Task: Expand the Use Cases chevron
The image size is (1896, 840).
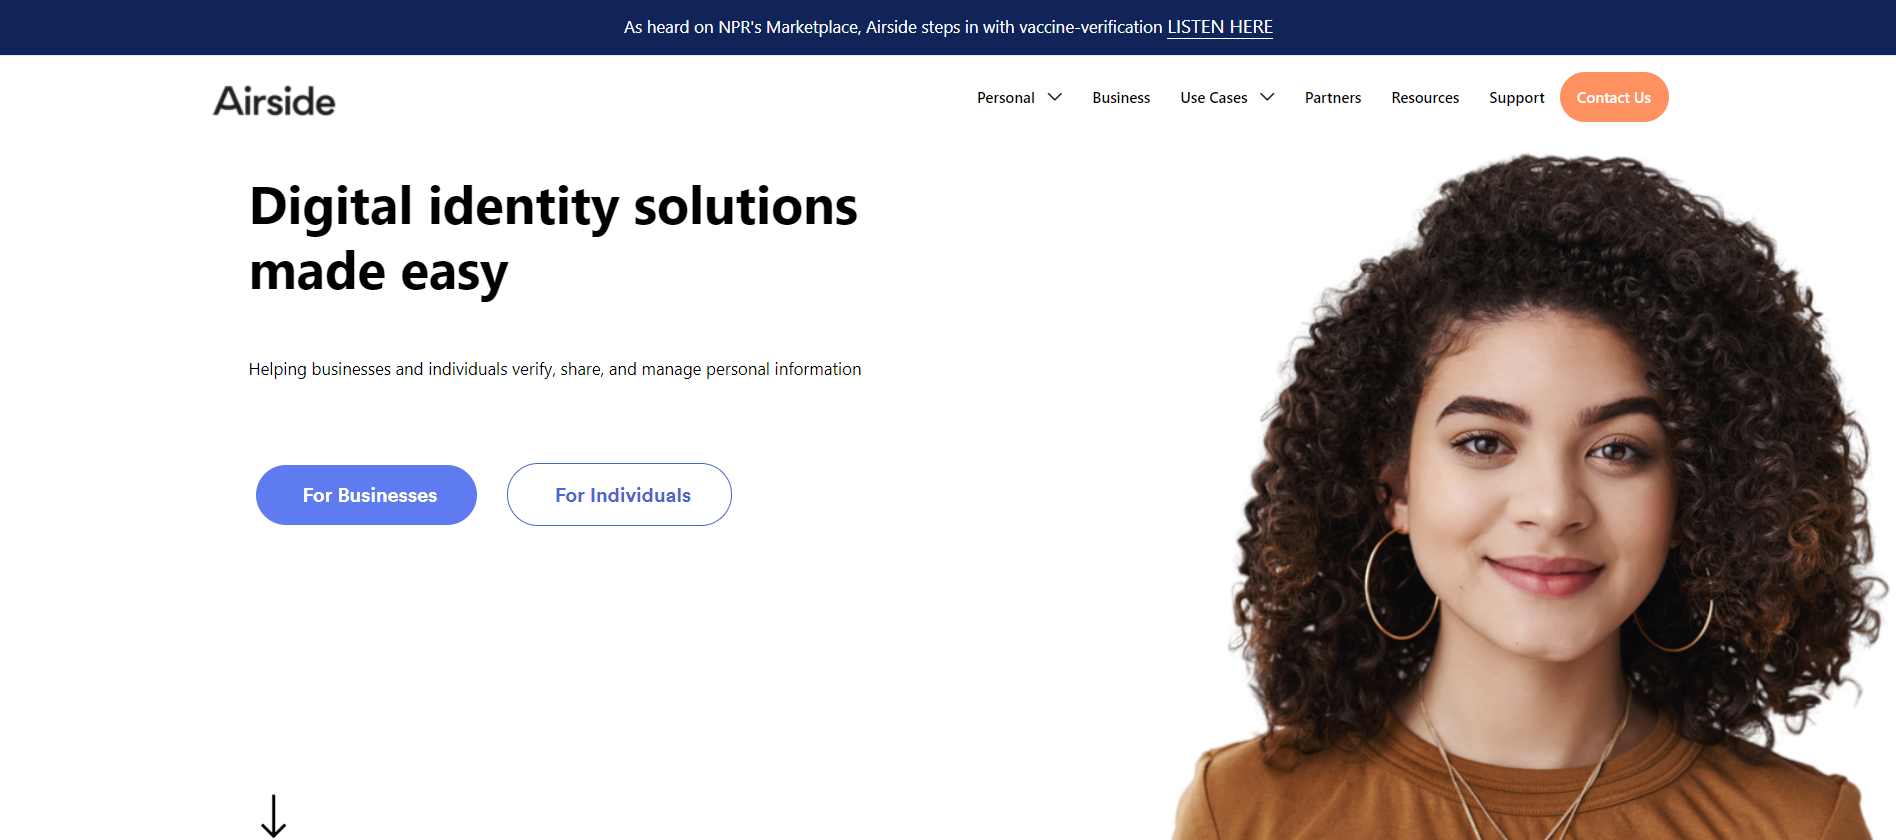Action: click(x=1267, y=97)
